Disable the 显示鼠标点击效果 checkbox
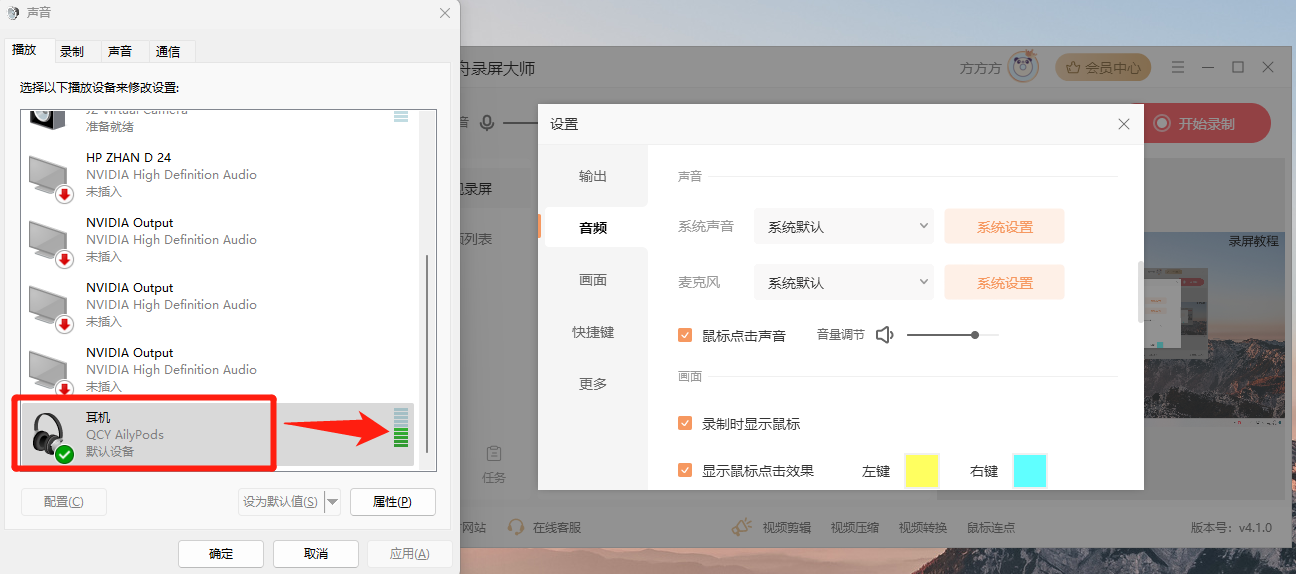This screenshot has height=574, width=1296. coord(685,470)
